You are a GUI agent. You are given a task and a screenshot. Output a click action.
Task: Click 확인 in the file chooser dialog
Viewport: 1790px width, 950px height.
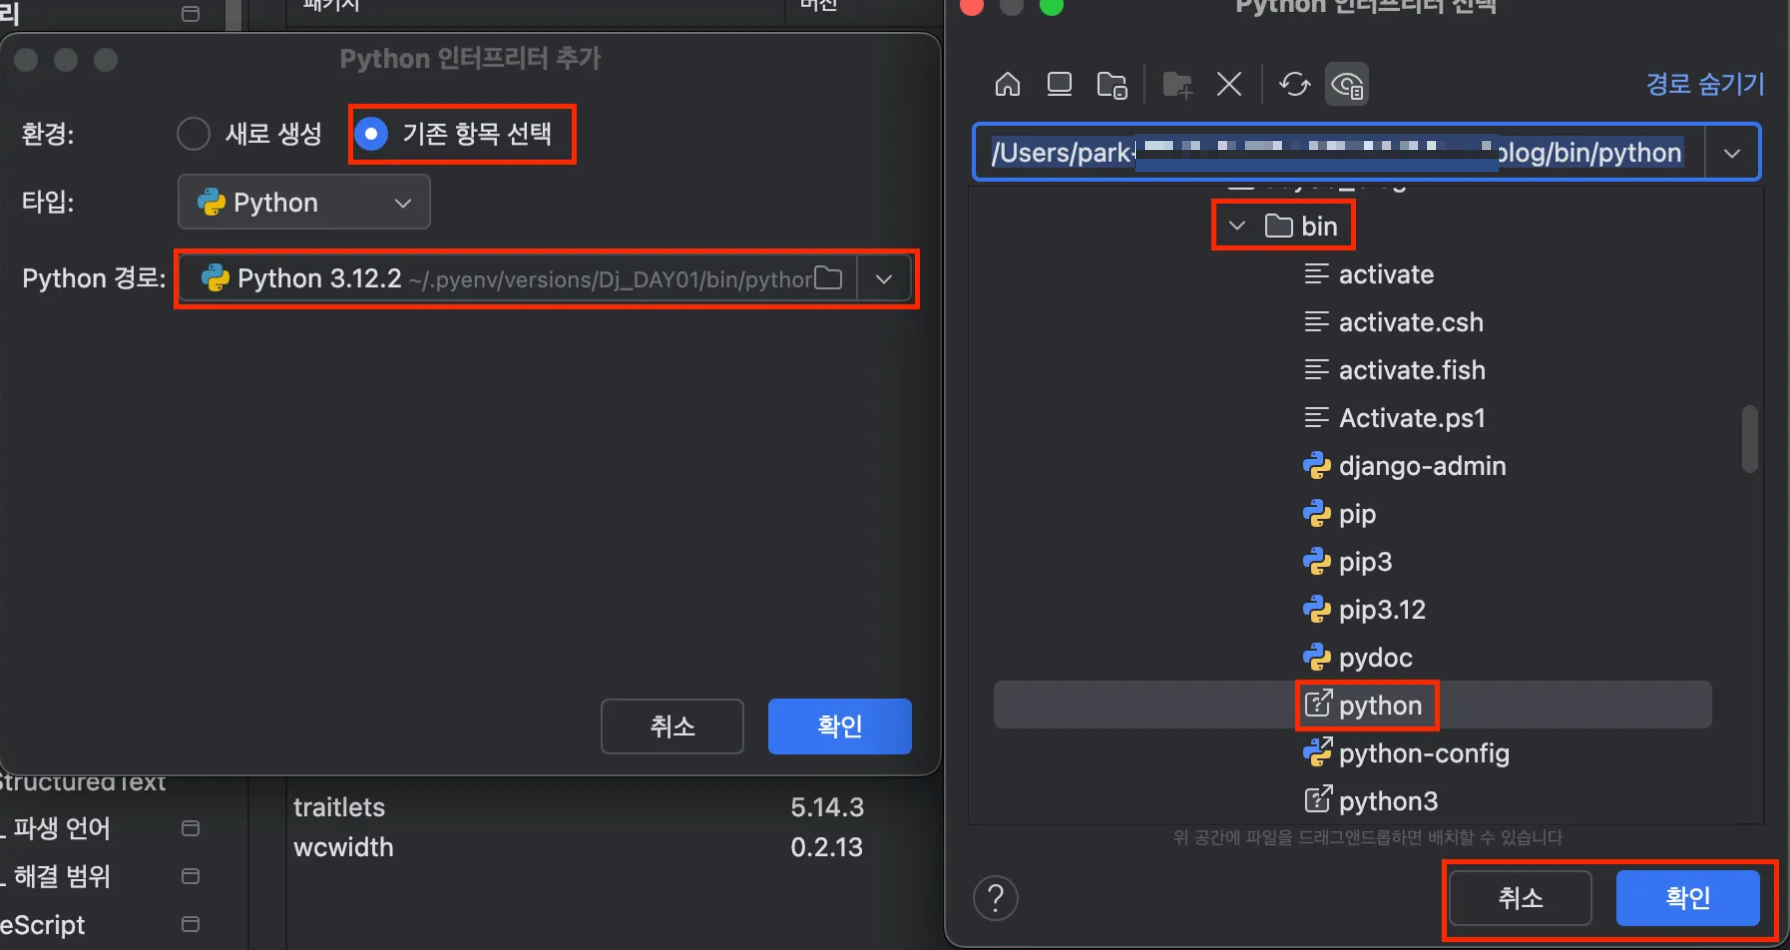tap(1687, 898)
